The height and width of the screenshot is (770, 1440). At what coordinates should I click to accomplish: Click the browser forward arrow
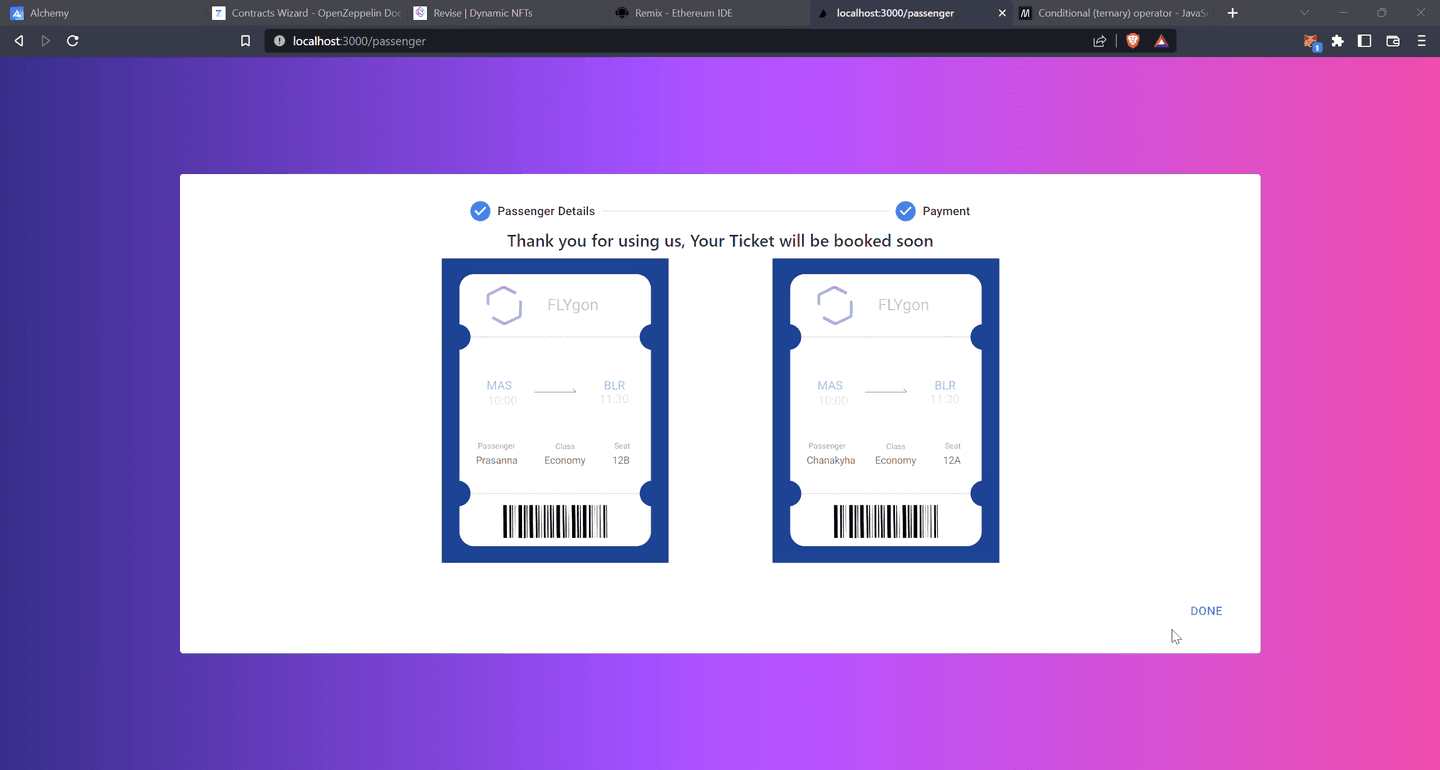pyautogui.click(x=45, y=41)
